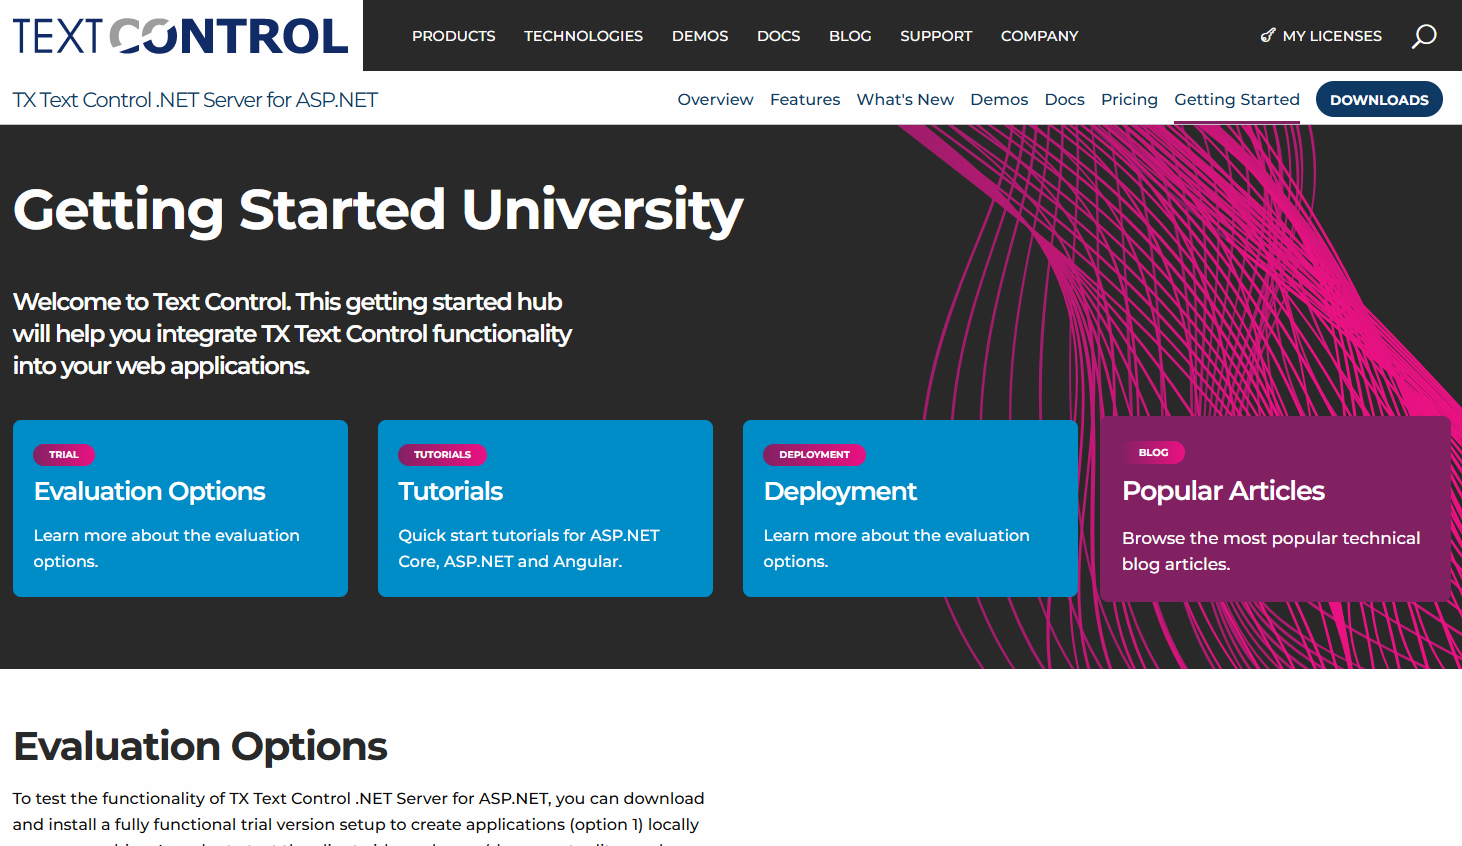Open the Demos top menu
The height and width of the screenshot is (846, 1462).
tap(700, 36)
